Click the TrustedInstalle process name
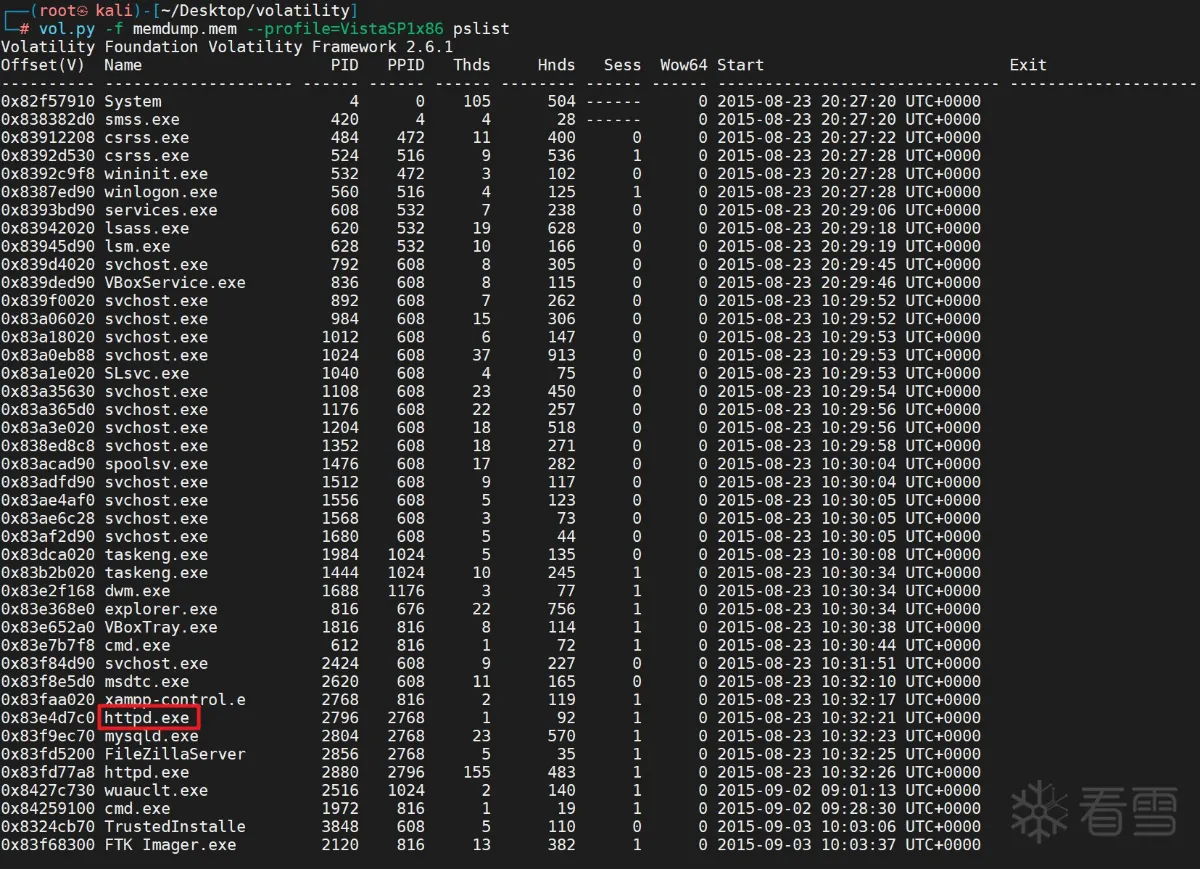This screenshot has width=1200, height=869. [175, 827]
